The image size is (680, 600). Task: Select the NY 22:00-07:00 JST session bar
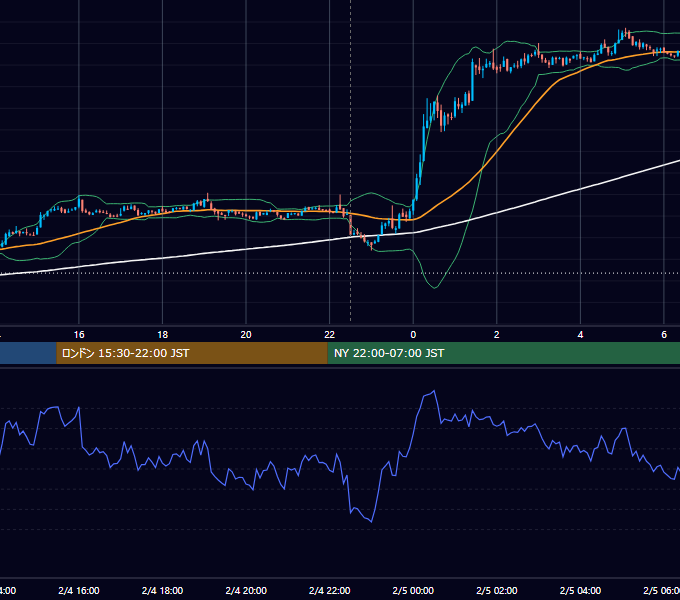tap(503, 353)
